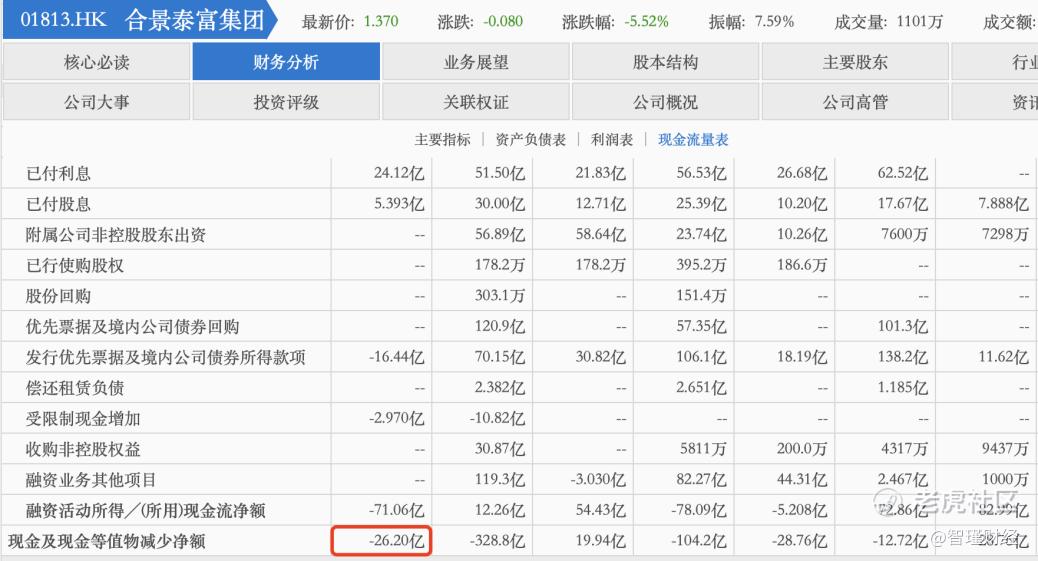
Task: Select the 19.94亿 cell
Action: pyautogui.click(x=600, y=540)
